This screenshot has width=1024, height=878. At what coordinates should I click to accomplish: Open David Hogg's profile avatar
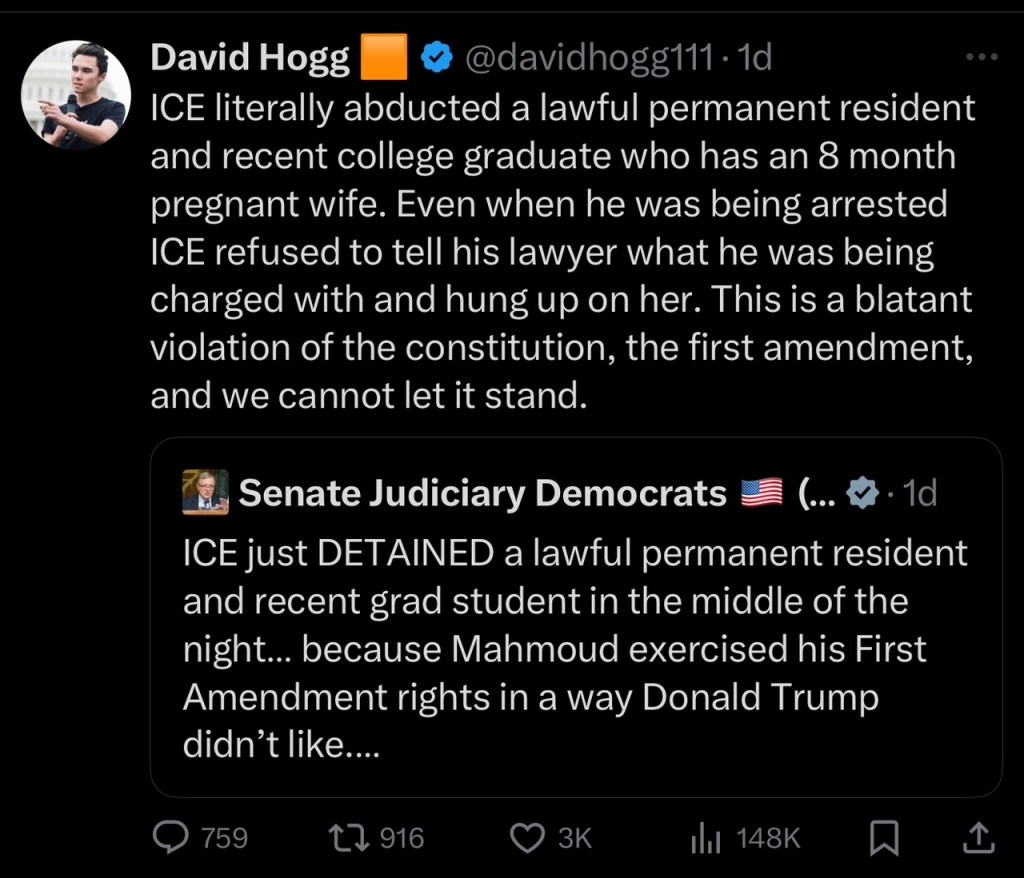[x=76, y=95]
